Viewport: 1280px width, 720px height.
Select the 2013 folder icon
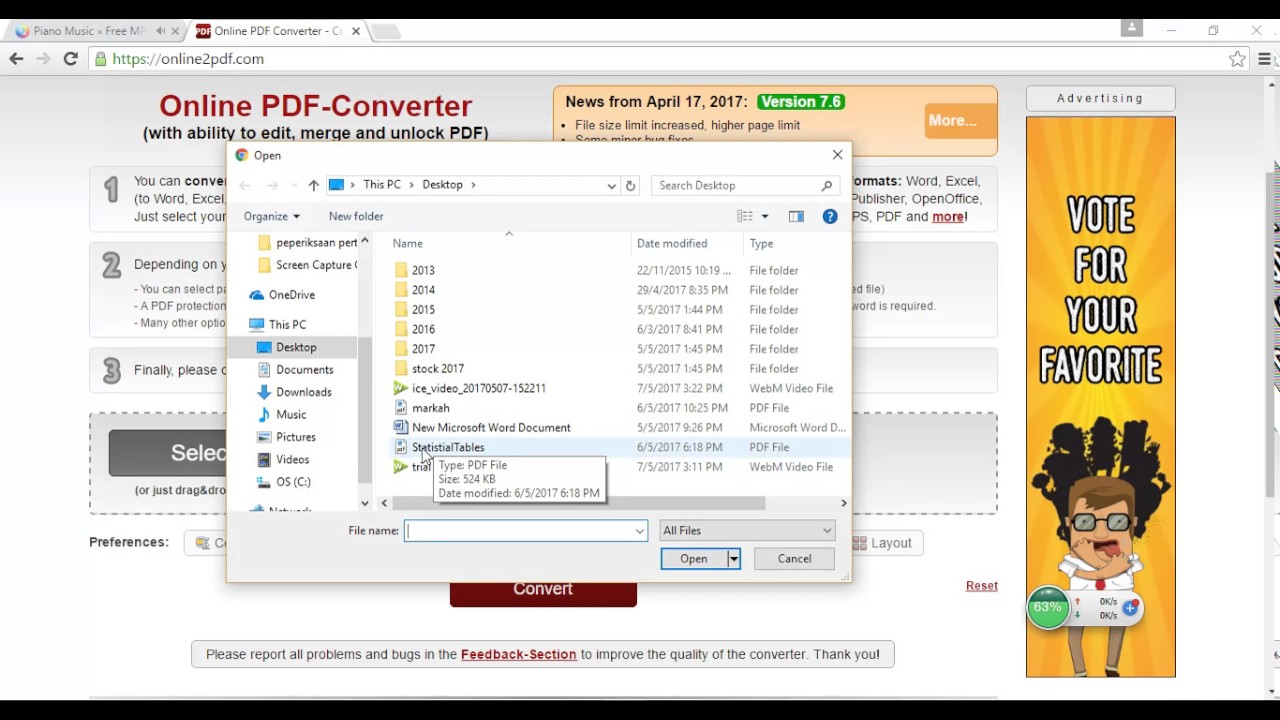coord(401,270)
